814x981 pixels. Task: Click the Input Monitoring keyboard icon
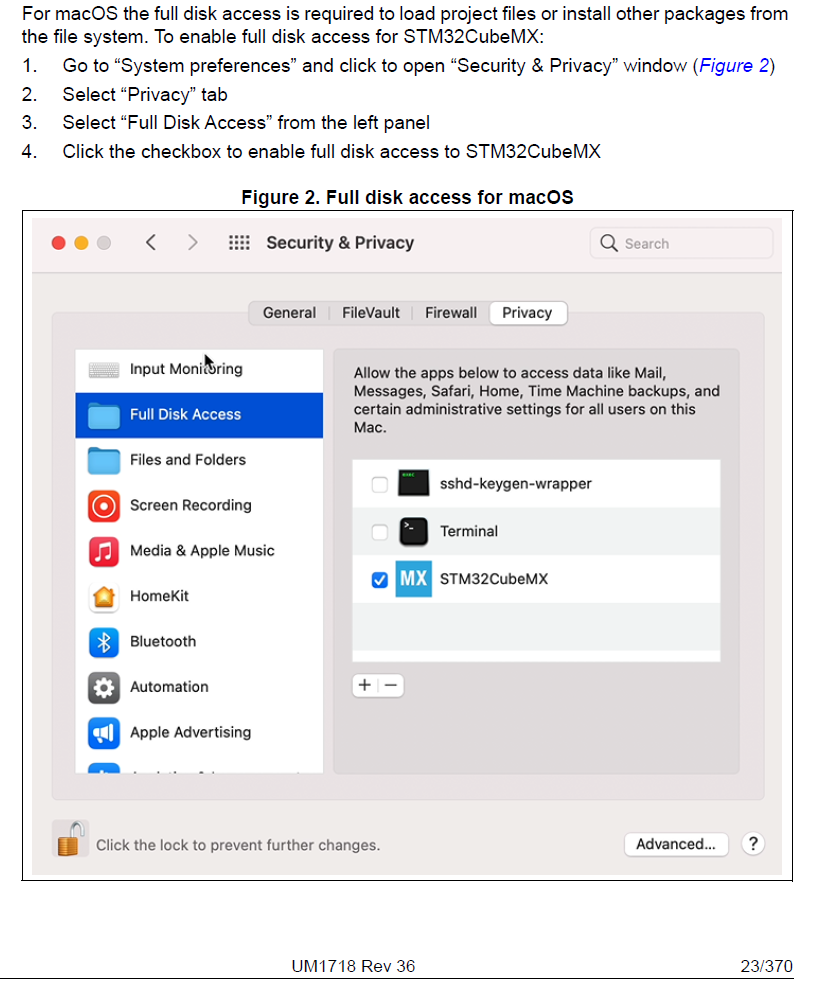[104, 370]
